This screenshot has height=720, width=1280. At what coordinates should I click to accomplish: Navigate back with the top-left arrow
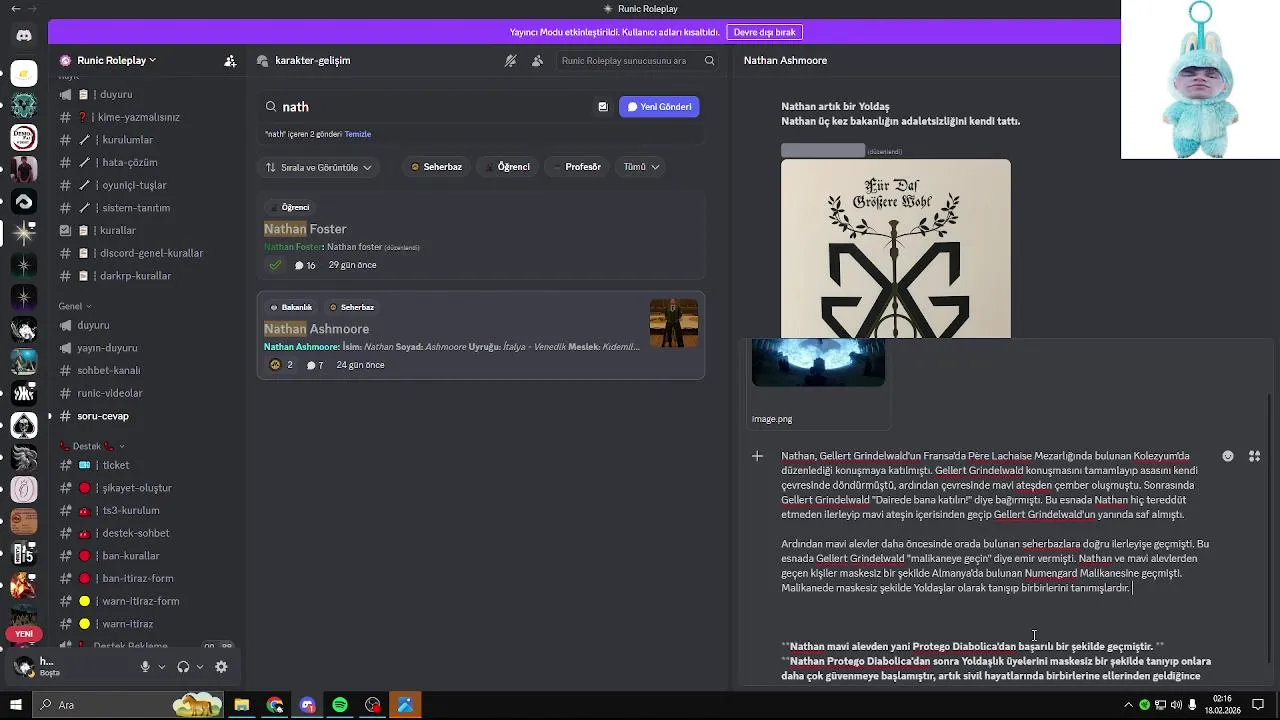(15, 9)
